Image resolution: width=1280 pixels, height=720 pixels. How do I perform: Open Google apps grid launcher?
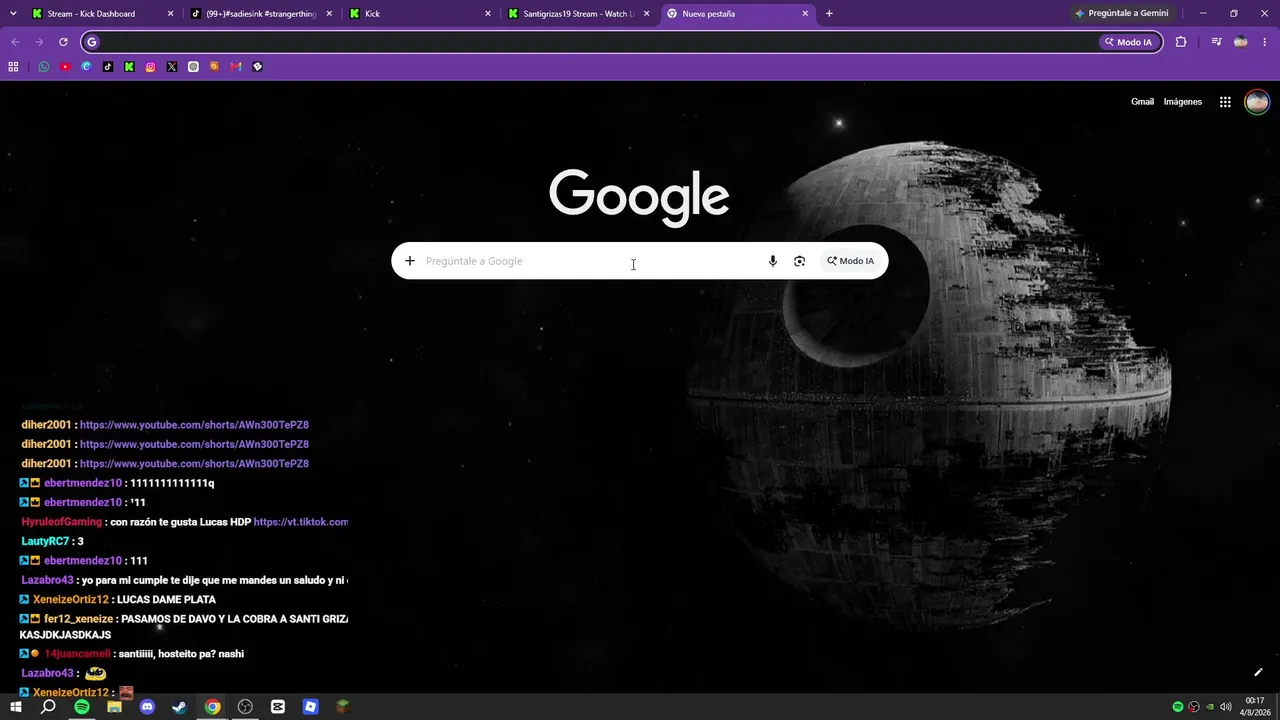click(x=1225, y=102)
